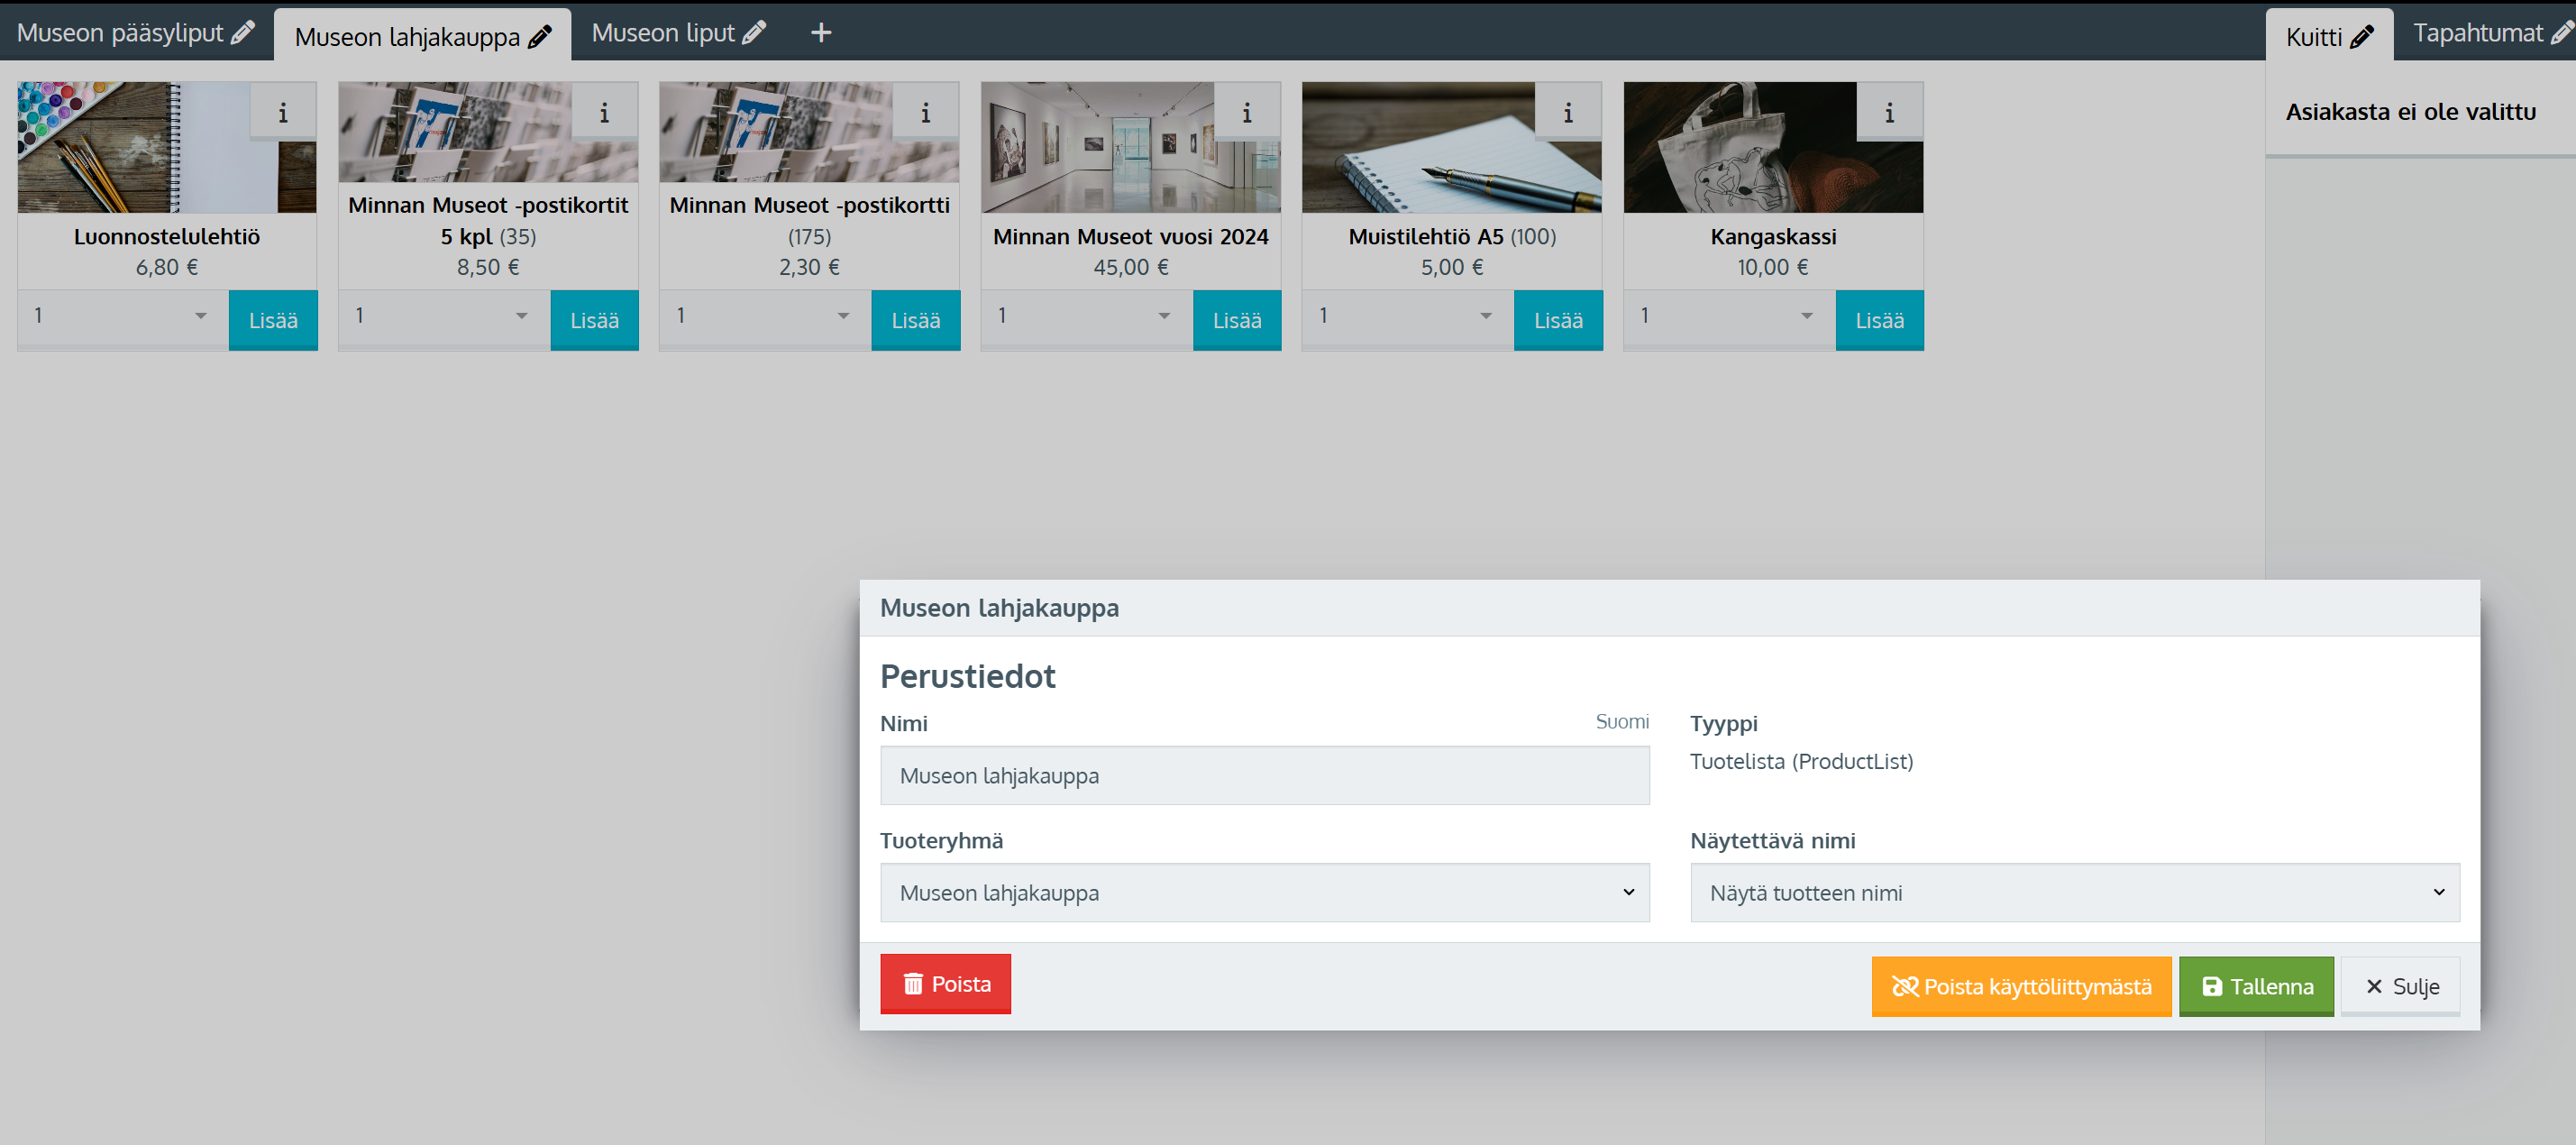
Task: Add Minnan Museot -postikortit 5 kpl with Lisää
Action: 594,320
